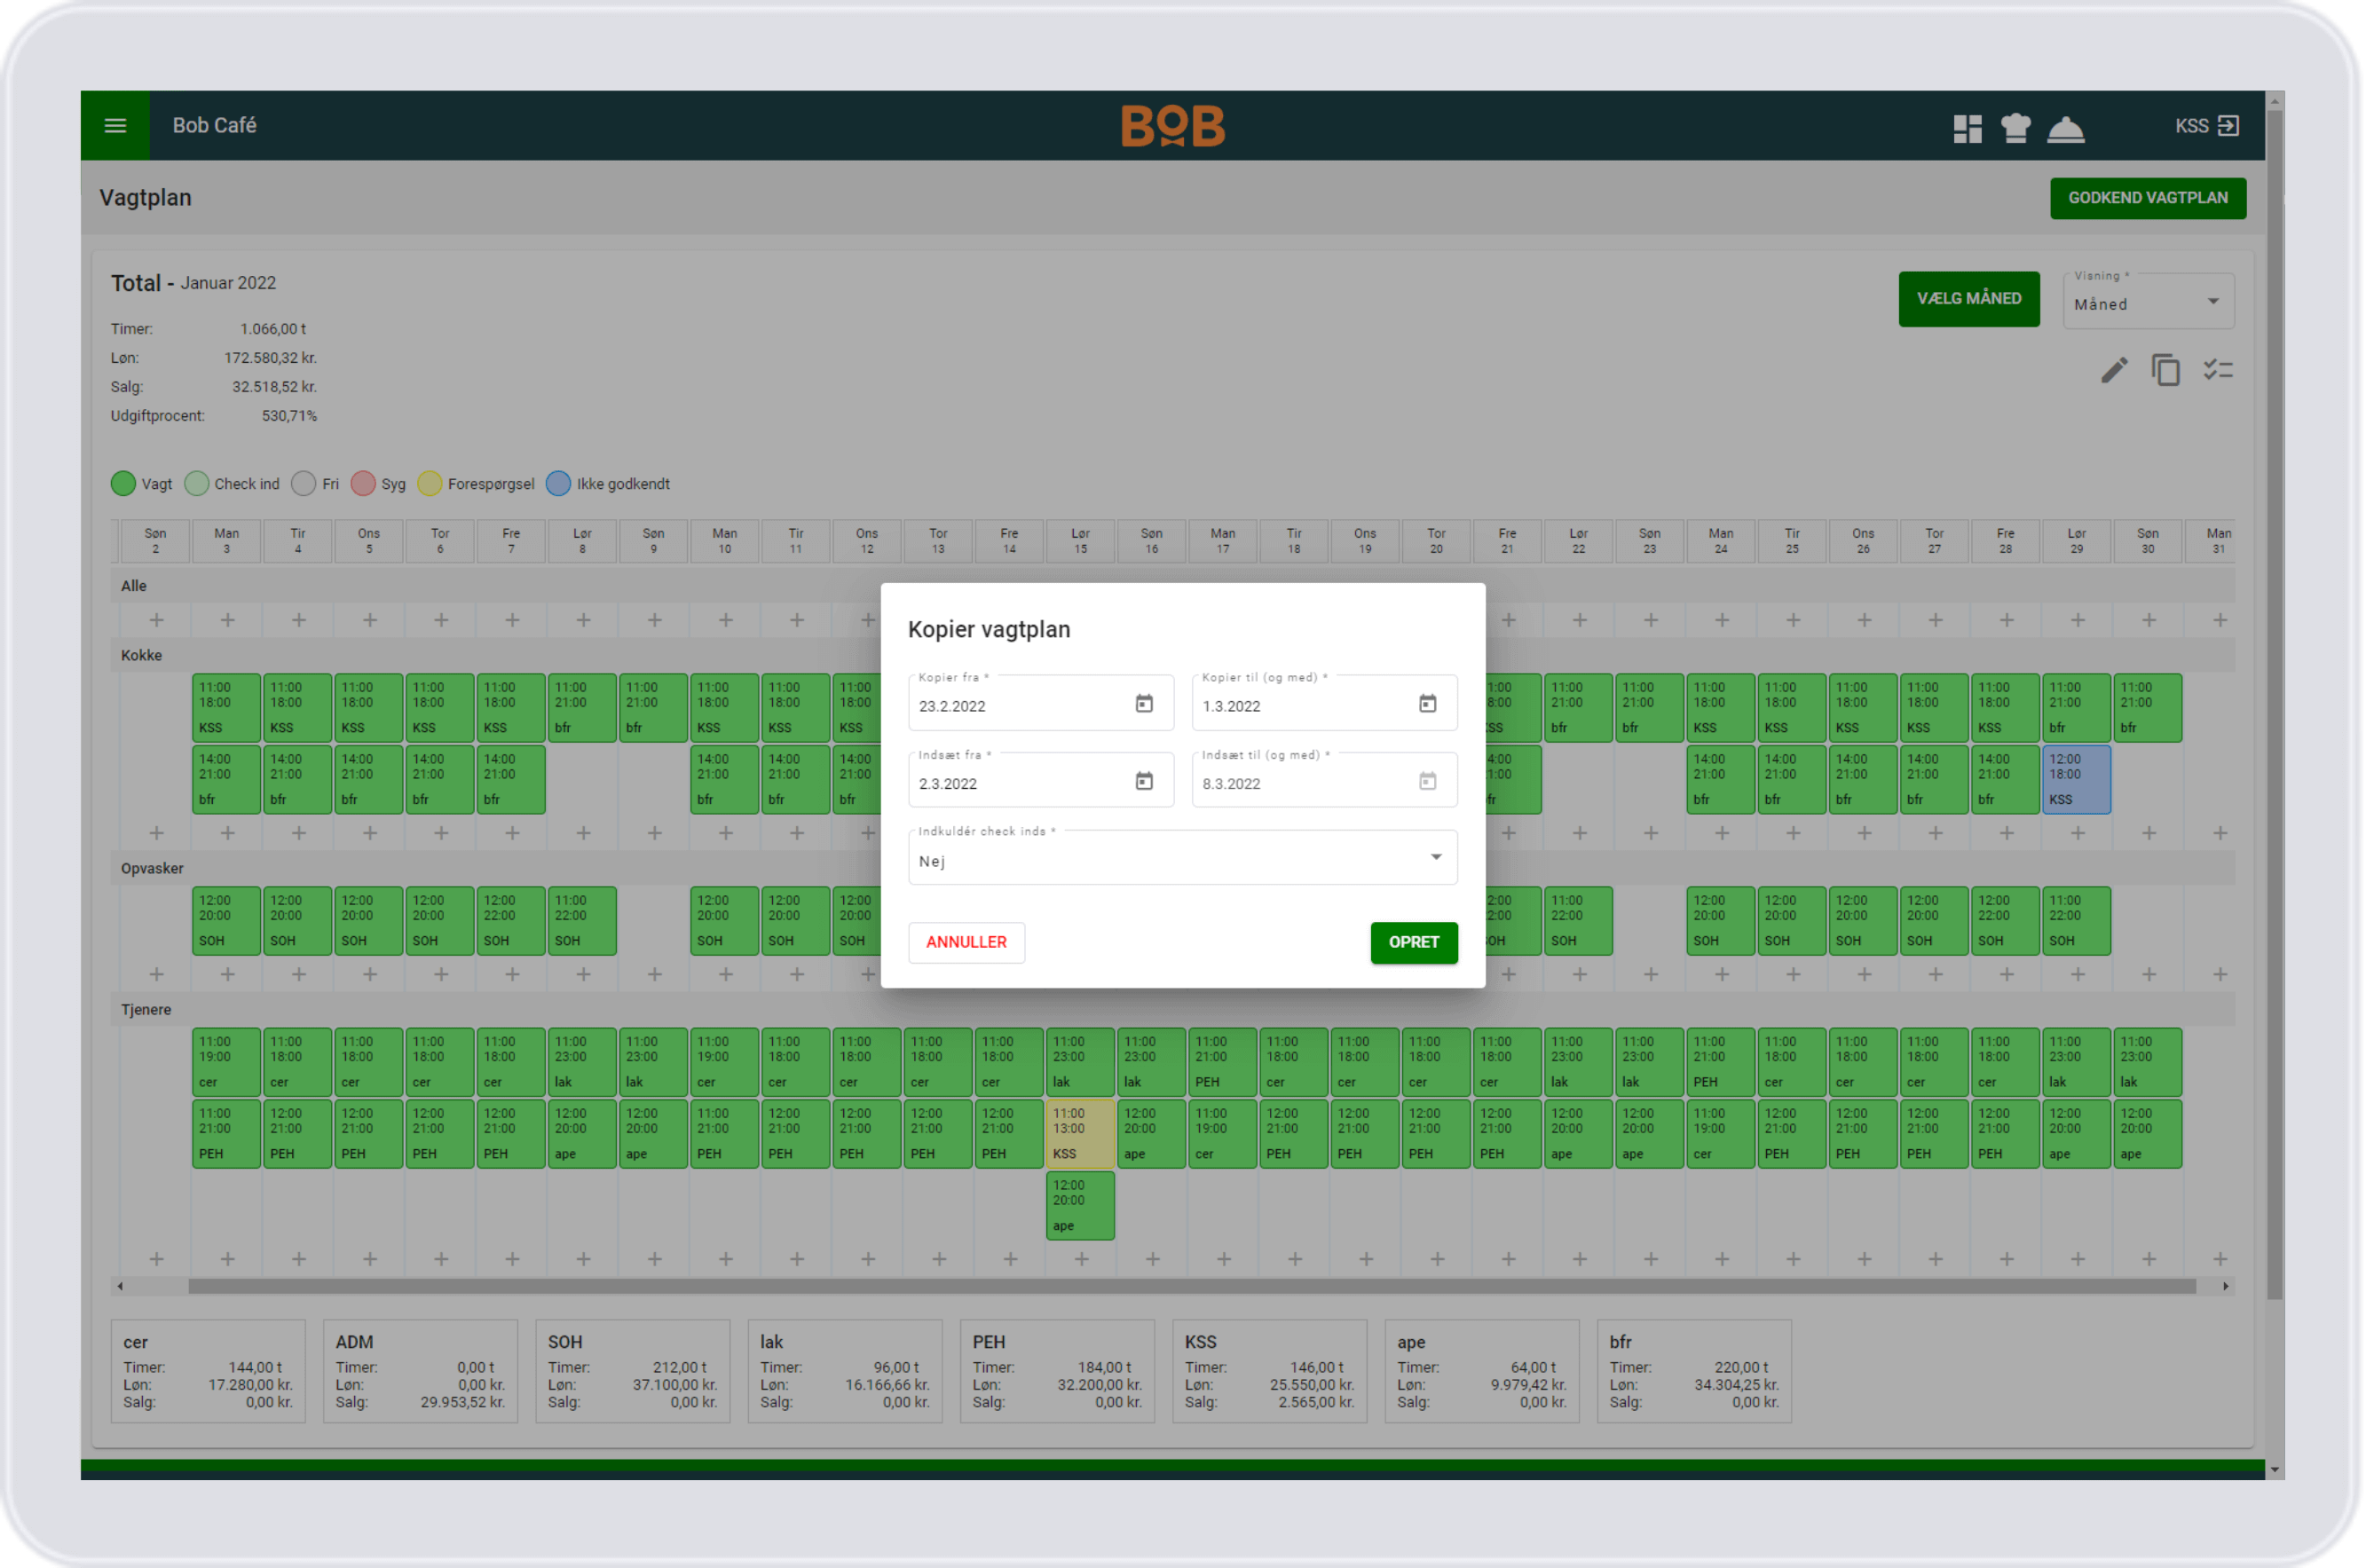Click the horizontal schedule scrollbar

click(1190, 1286)
